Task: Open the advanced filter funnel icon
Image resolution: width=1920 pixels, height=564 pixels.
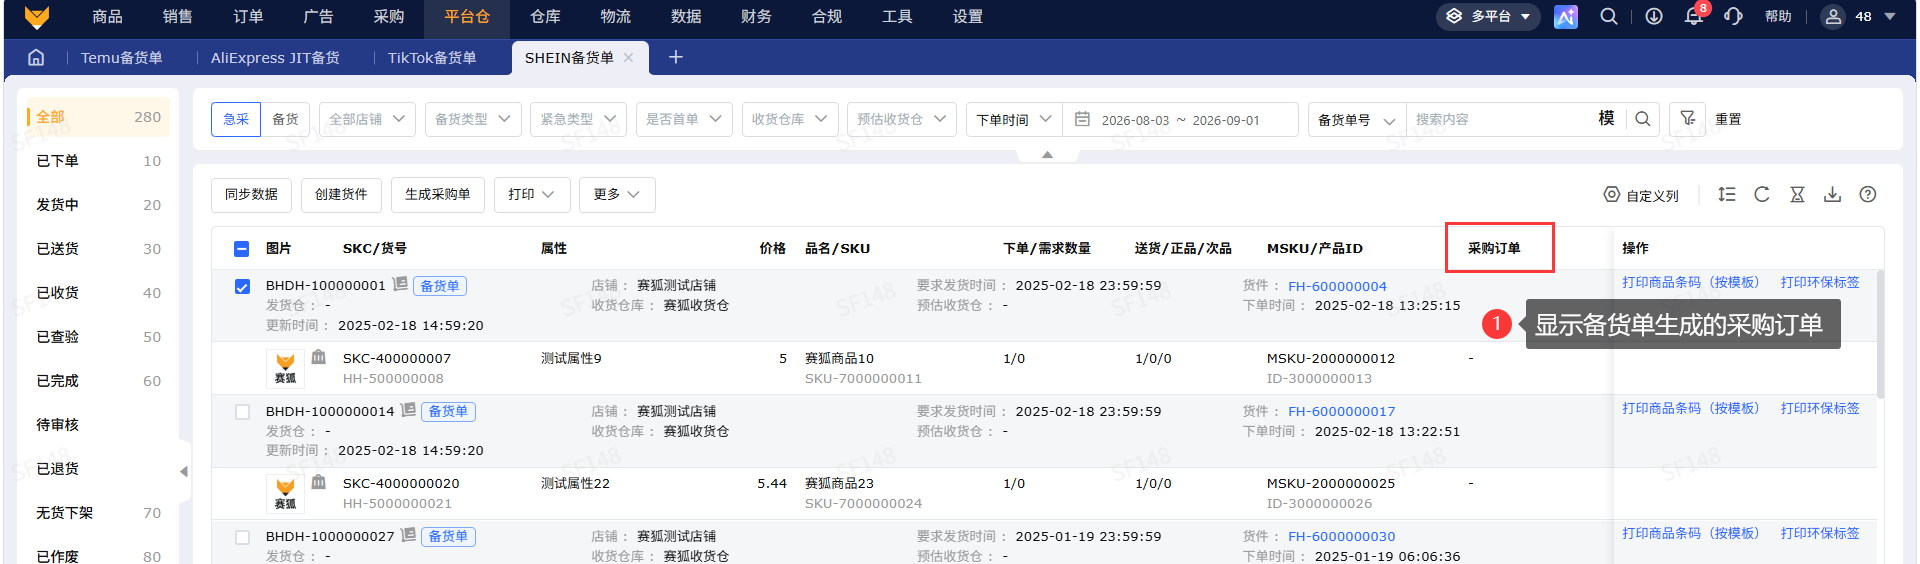Action: [x=1688, y=119]
